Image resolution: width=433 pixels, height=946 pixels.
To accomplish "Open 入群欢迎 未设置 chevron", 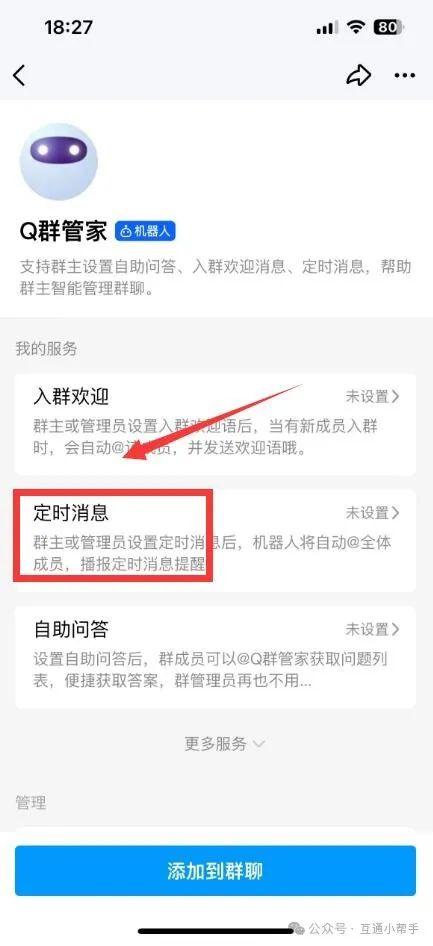I will (372, 396).
